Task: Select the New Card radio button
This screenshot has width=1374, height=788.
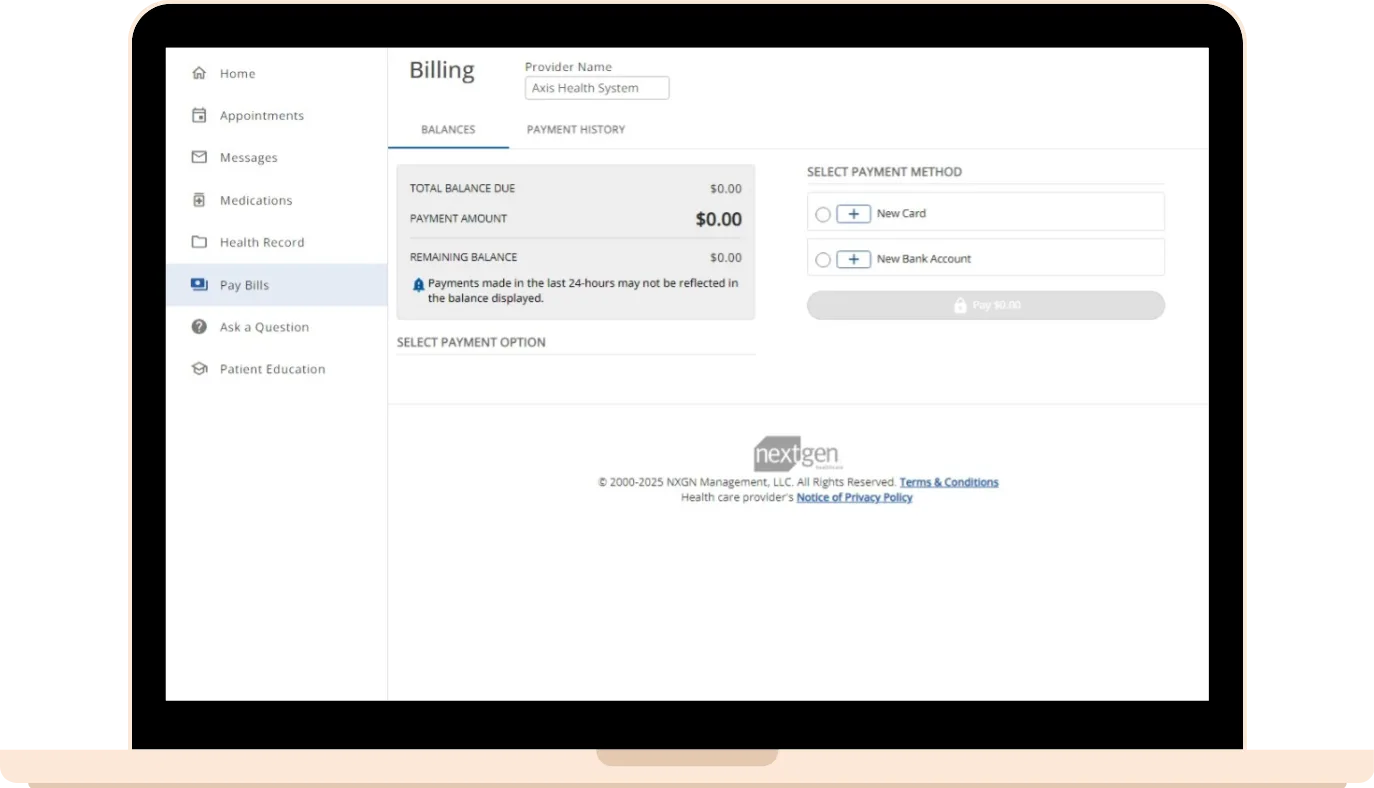Action: 823,214
